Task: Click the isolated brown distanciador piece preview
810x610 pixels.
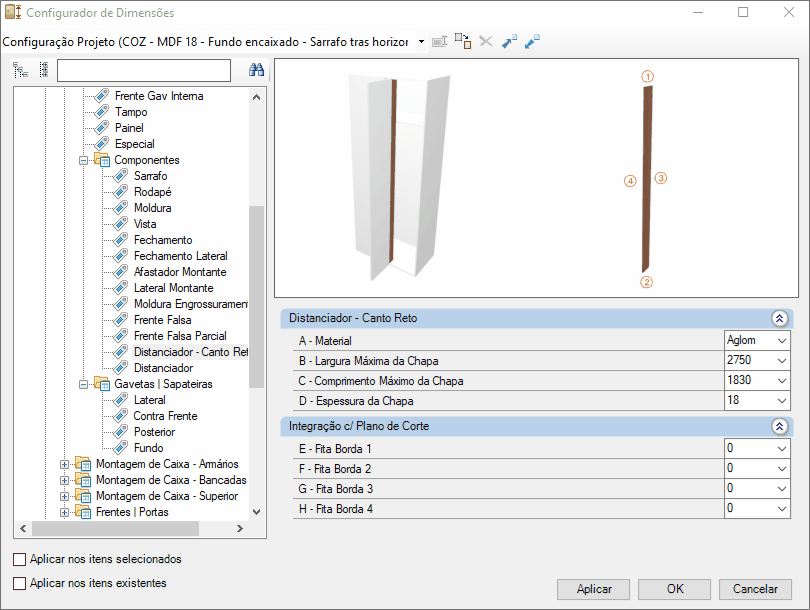Action: click(x=647, y=179)
